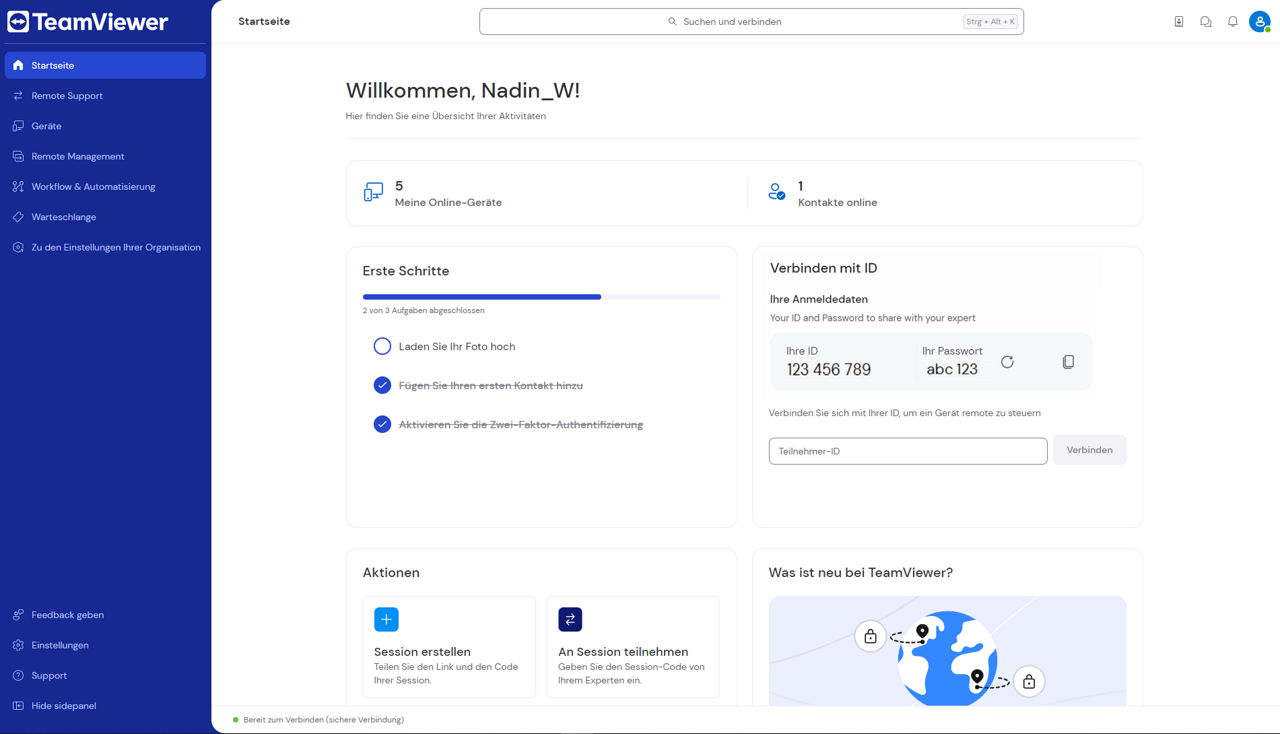Screen dimensions: 1280x734
Task: Click the An Session teilnehmen arrows icon
Action: coord(570,619)
